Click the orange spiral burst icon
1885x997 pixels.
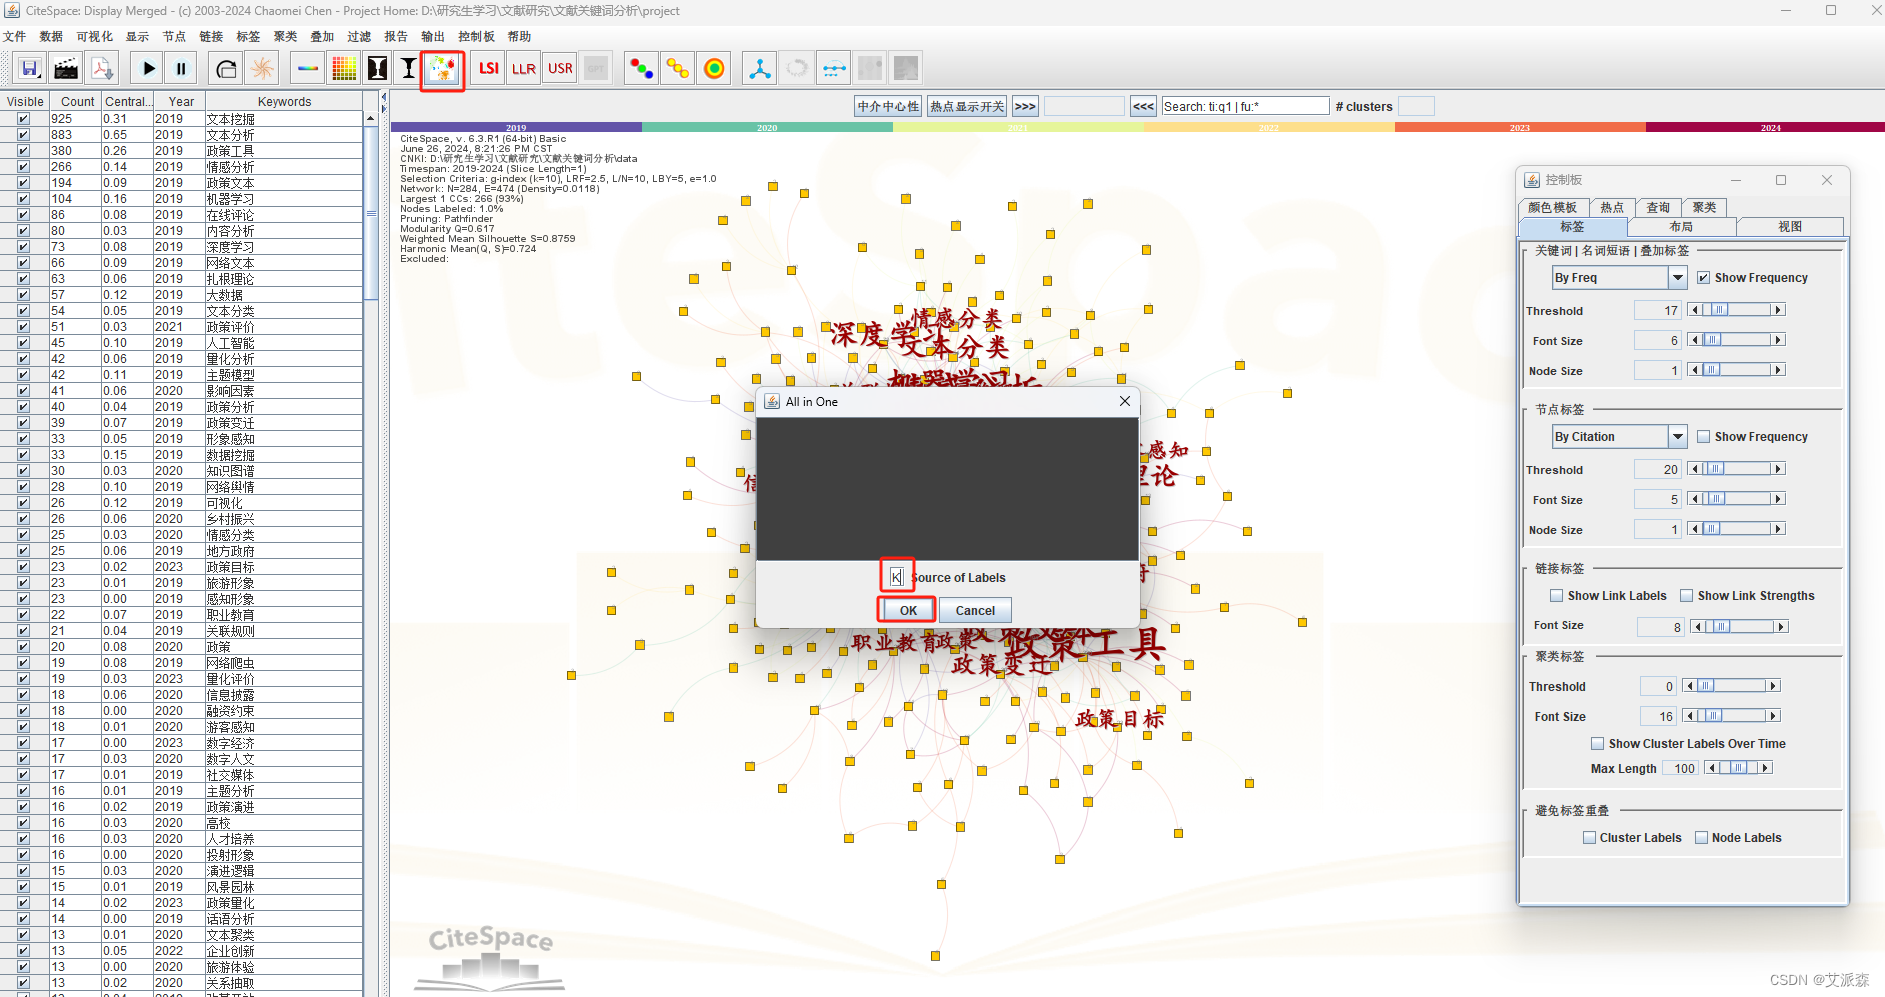(x=262, y=68)
